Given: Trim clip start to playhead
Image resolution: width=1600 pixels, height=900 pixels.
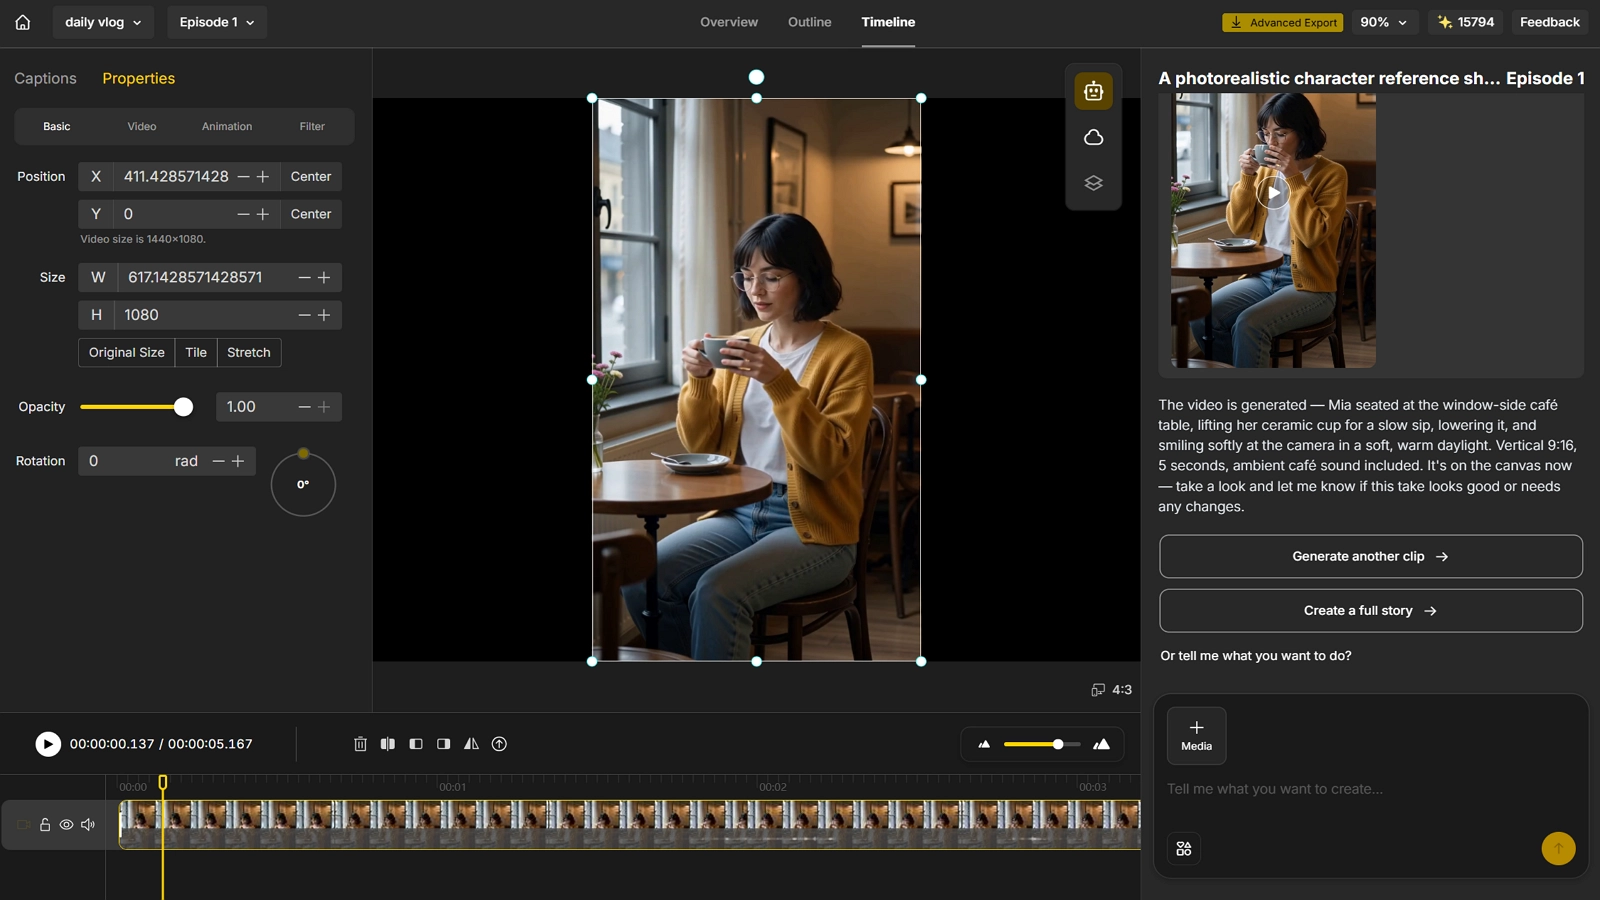Looking at the screenshot, I should [416, 744].
